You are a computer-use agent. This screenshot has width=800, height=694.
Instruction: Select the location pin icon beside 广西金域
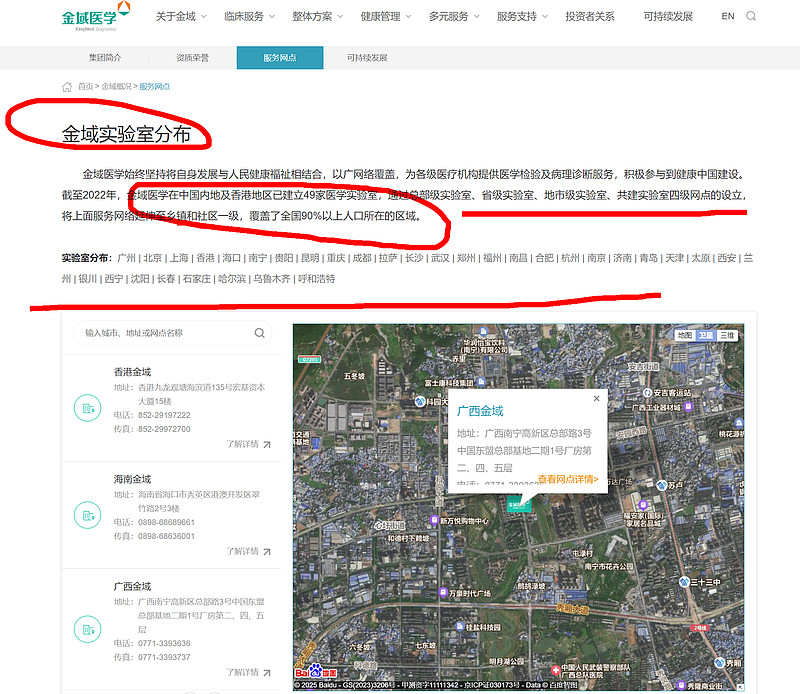88,630
